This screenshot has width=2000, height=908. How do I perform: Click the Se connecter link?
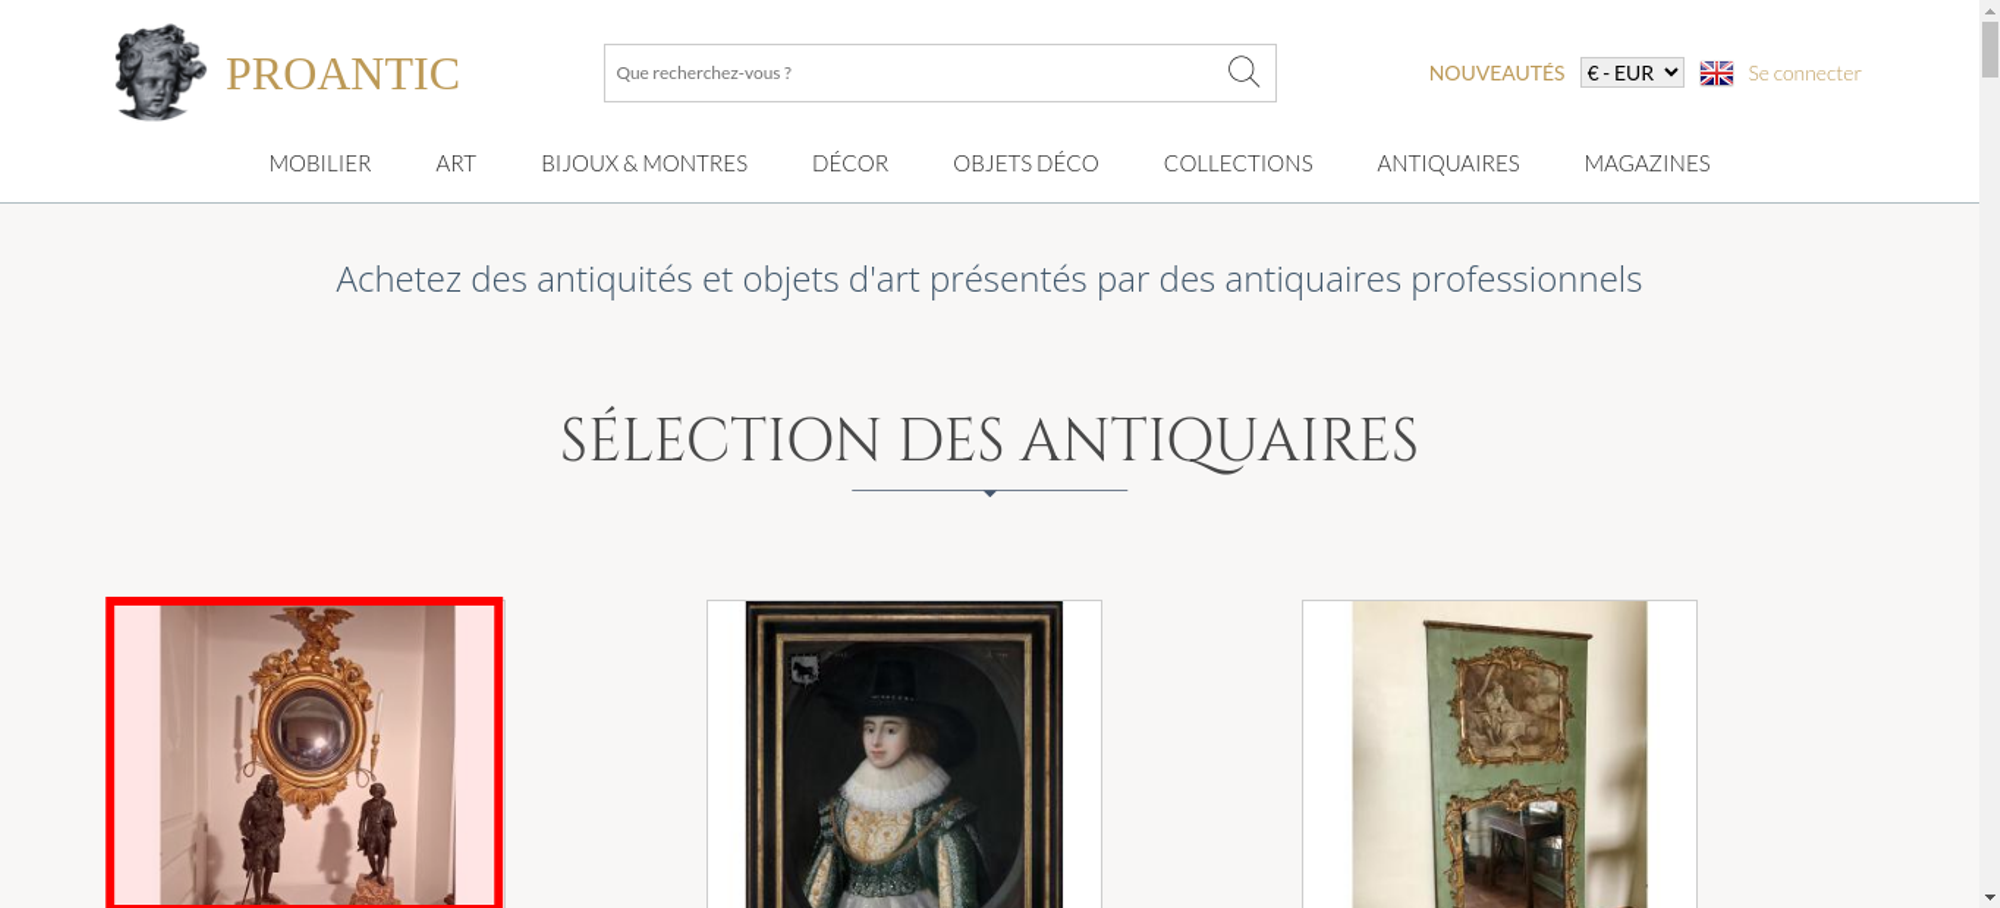(x=1804, y=73)
